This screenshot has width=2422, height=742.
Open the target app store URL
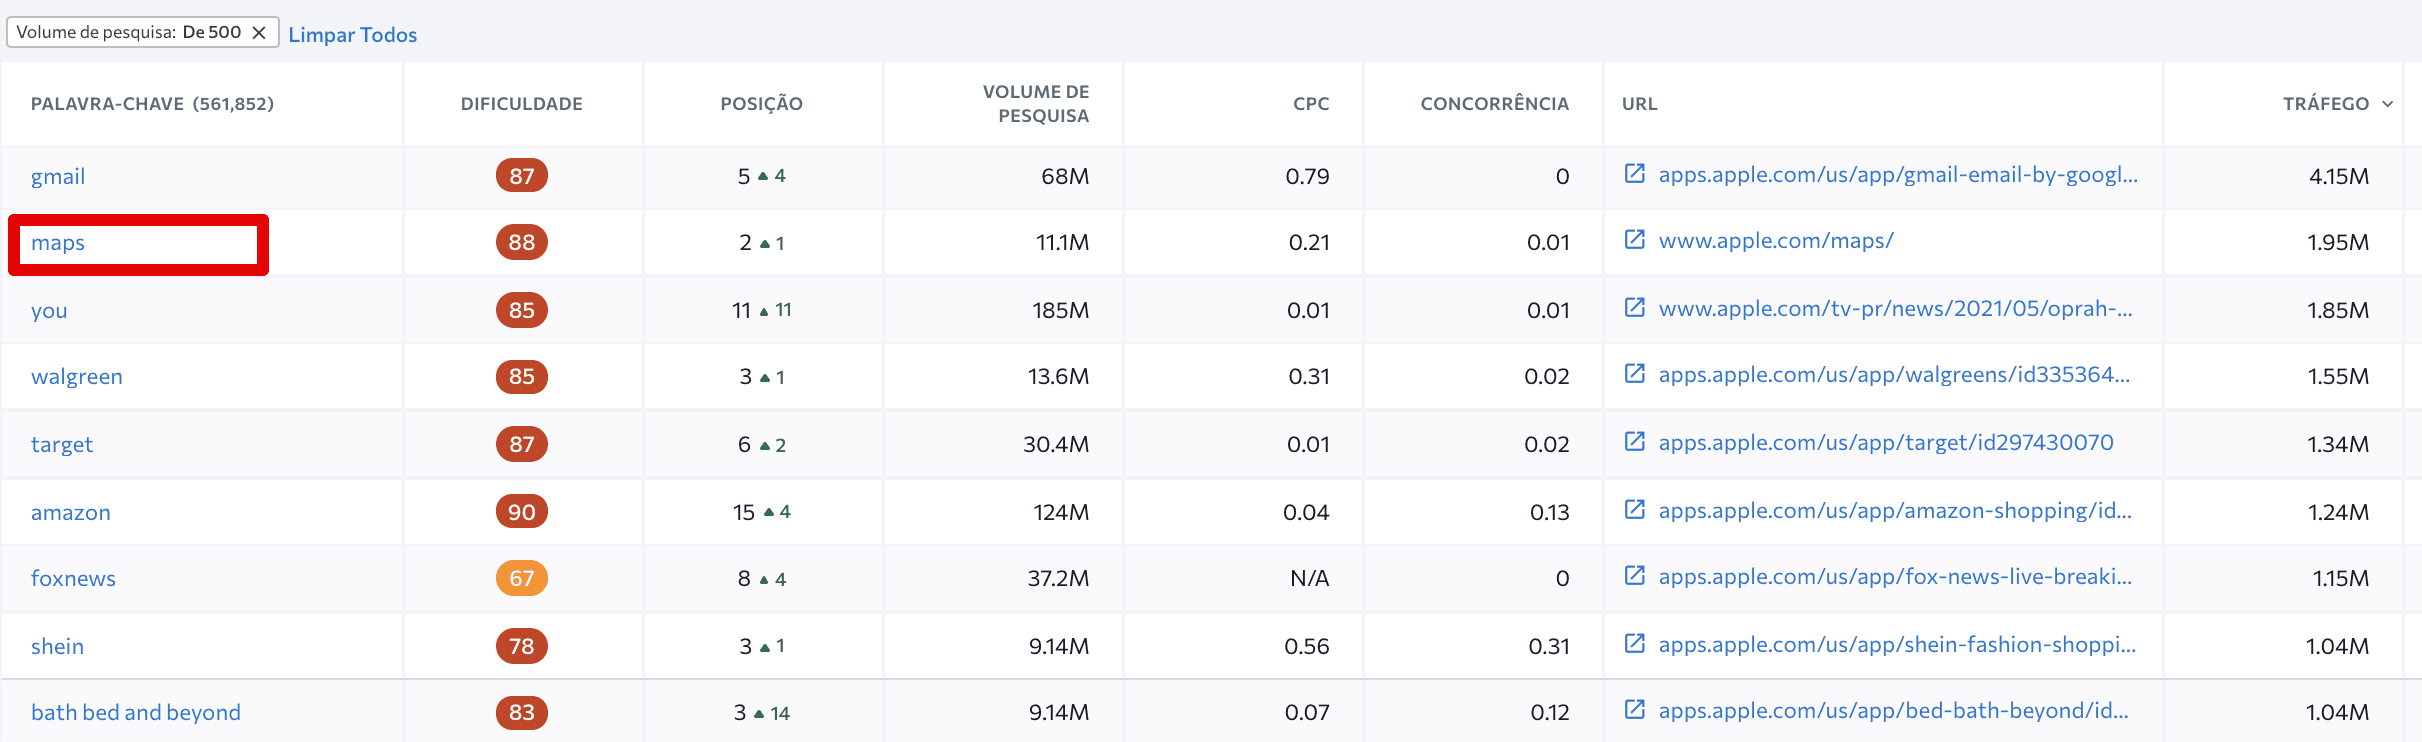1885,443
